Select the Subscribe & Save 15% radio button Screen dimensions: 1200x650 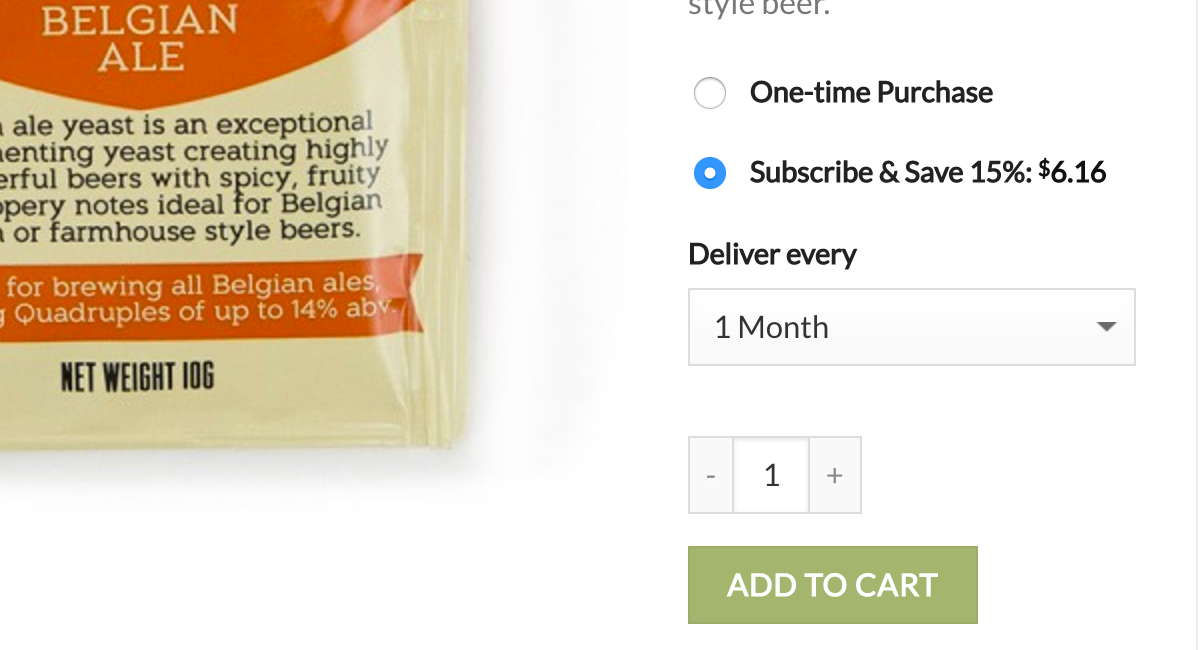click(709, 173)
